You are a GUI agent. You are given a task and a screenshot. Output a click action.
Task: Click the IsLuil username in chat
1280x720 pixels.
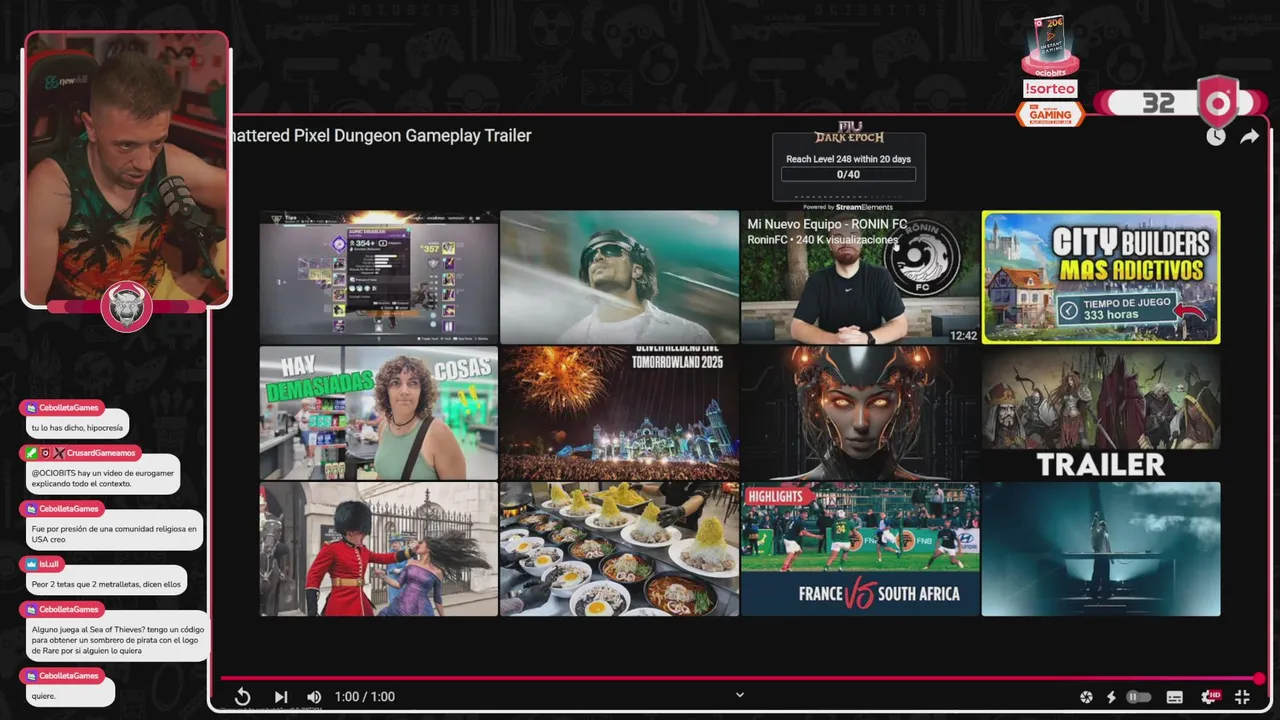tap(49, 564)
